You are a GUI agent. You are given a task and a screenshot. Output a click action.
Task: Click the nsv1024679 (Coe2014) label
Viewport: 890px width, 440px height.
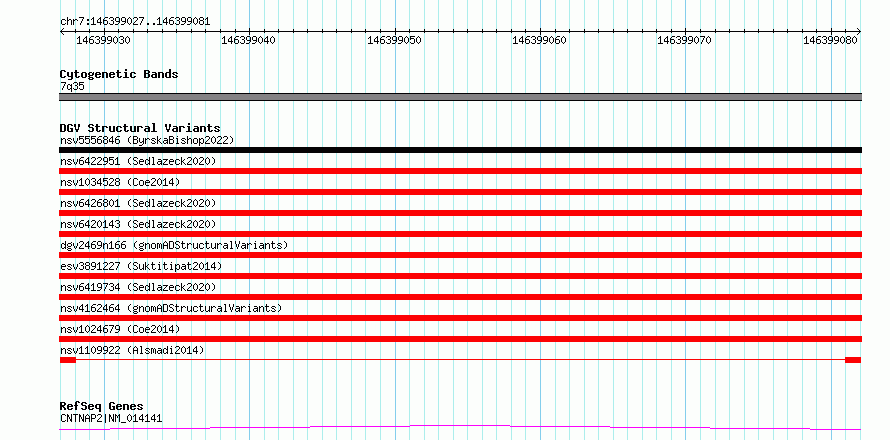coord(120,329)
